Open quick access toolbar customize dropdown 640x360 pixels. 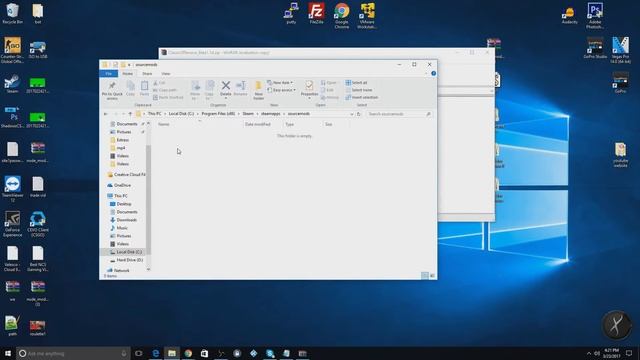pyautogui.click(x=129, y=64)
